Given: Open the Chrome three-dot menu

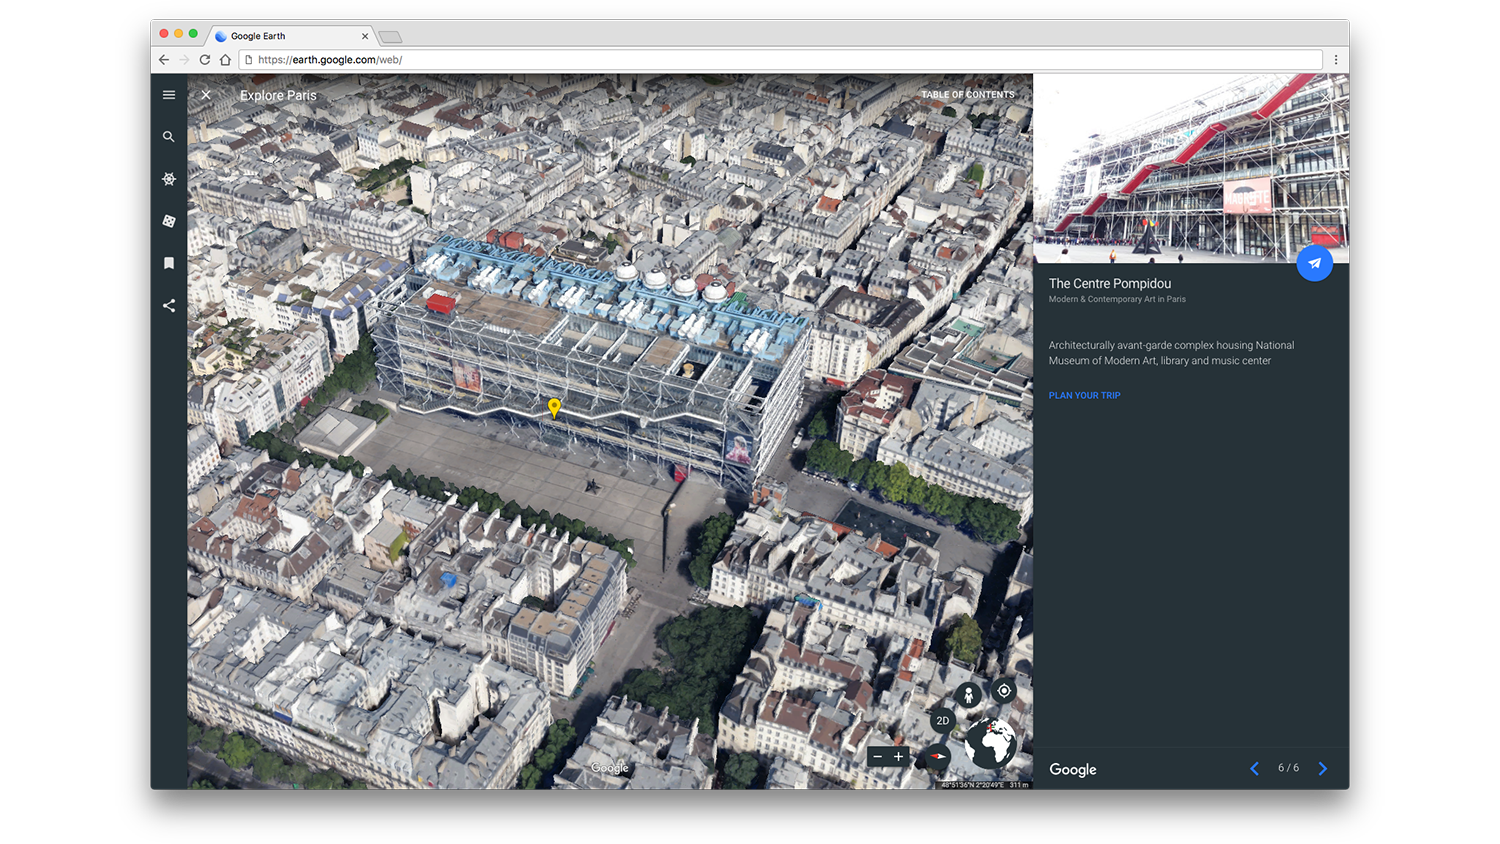Looking at the screenshot, I should pos(1336,60).
